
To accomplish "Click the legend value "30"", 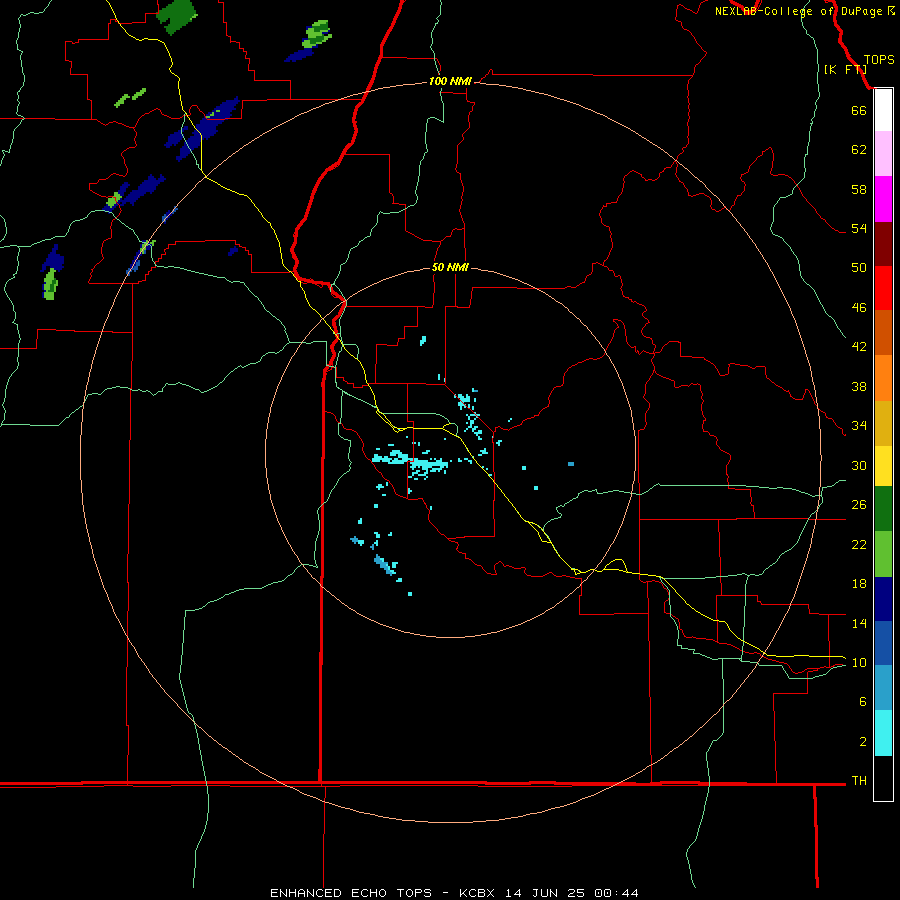I will pos(859,465).
